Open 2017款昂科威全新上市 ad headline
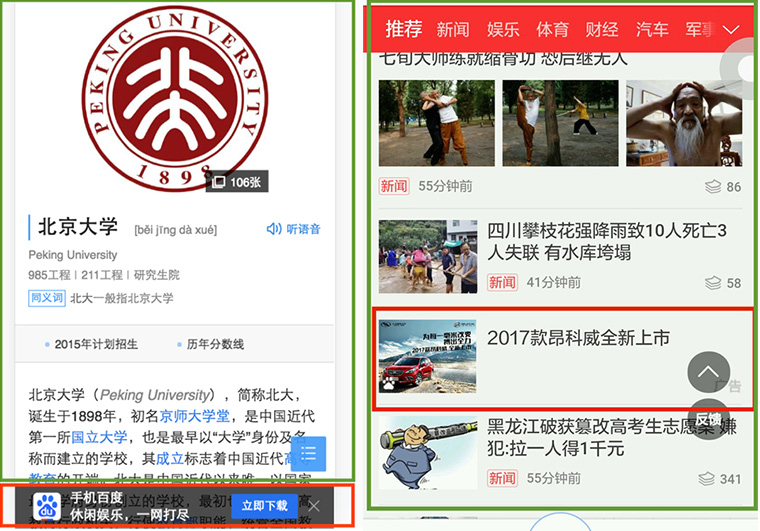 [x=578, y=338]
